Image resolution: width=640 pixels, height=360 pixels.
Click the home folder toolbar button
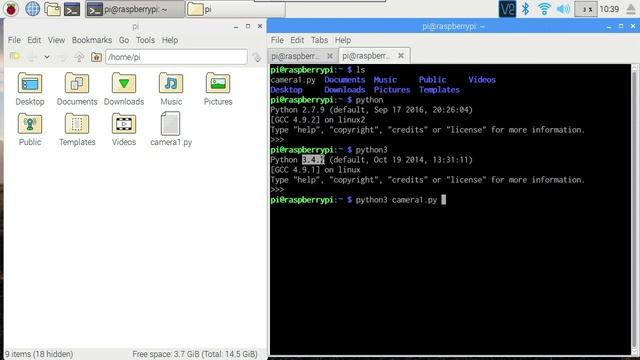coord(96,57)
